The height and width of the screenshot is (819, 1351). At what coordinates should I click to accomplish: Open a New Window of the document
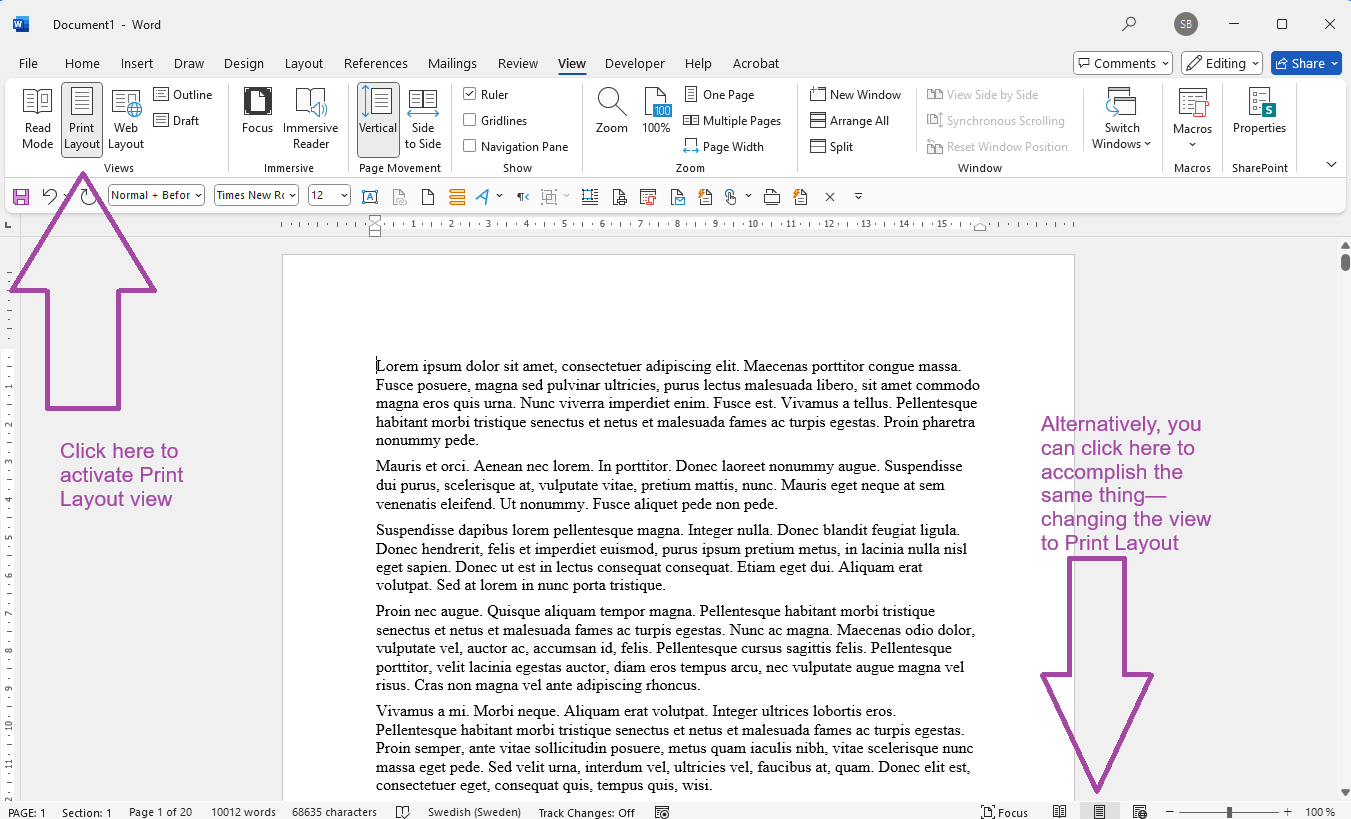[856, 95]
